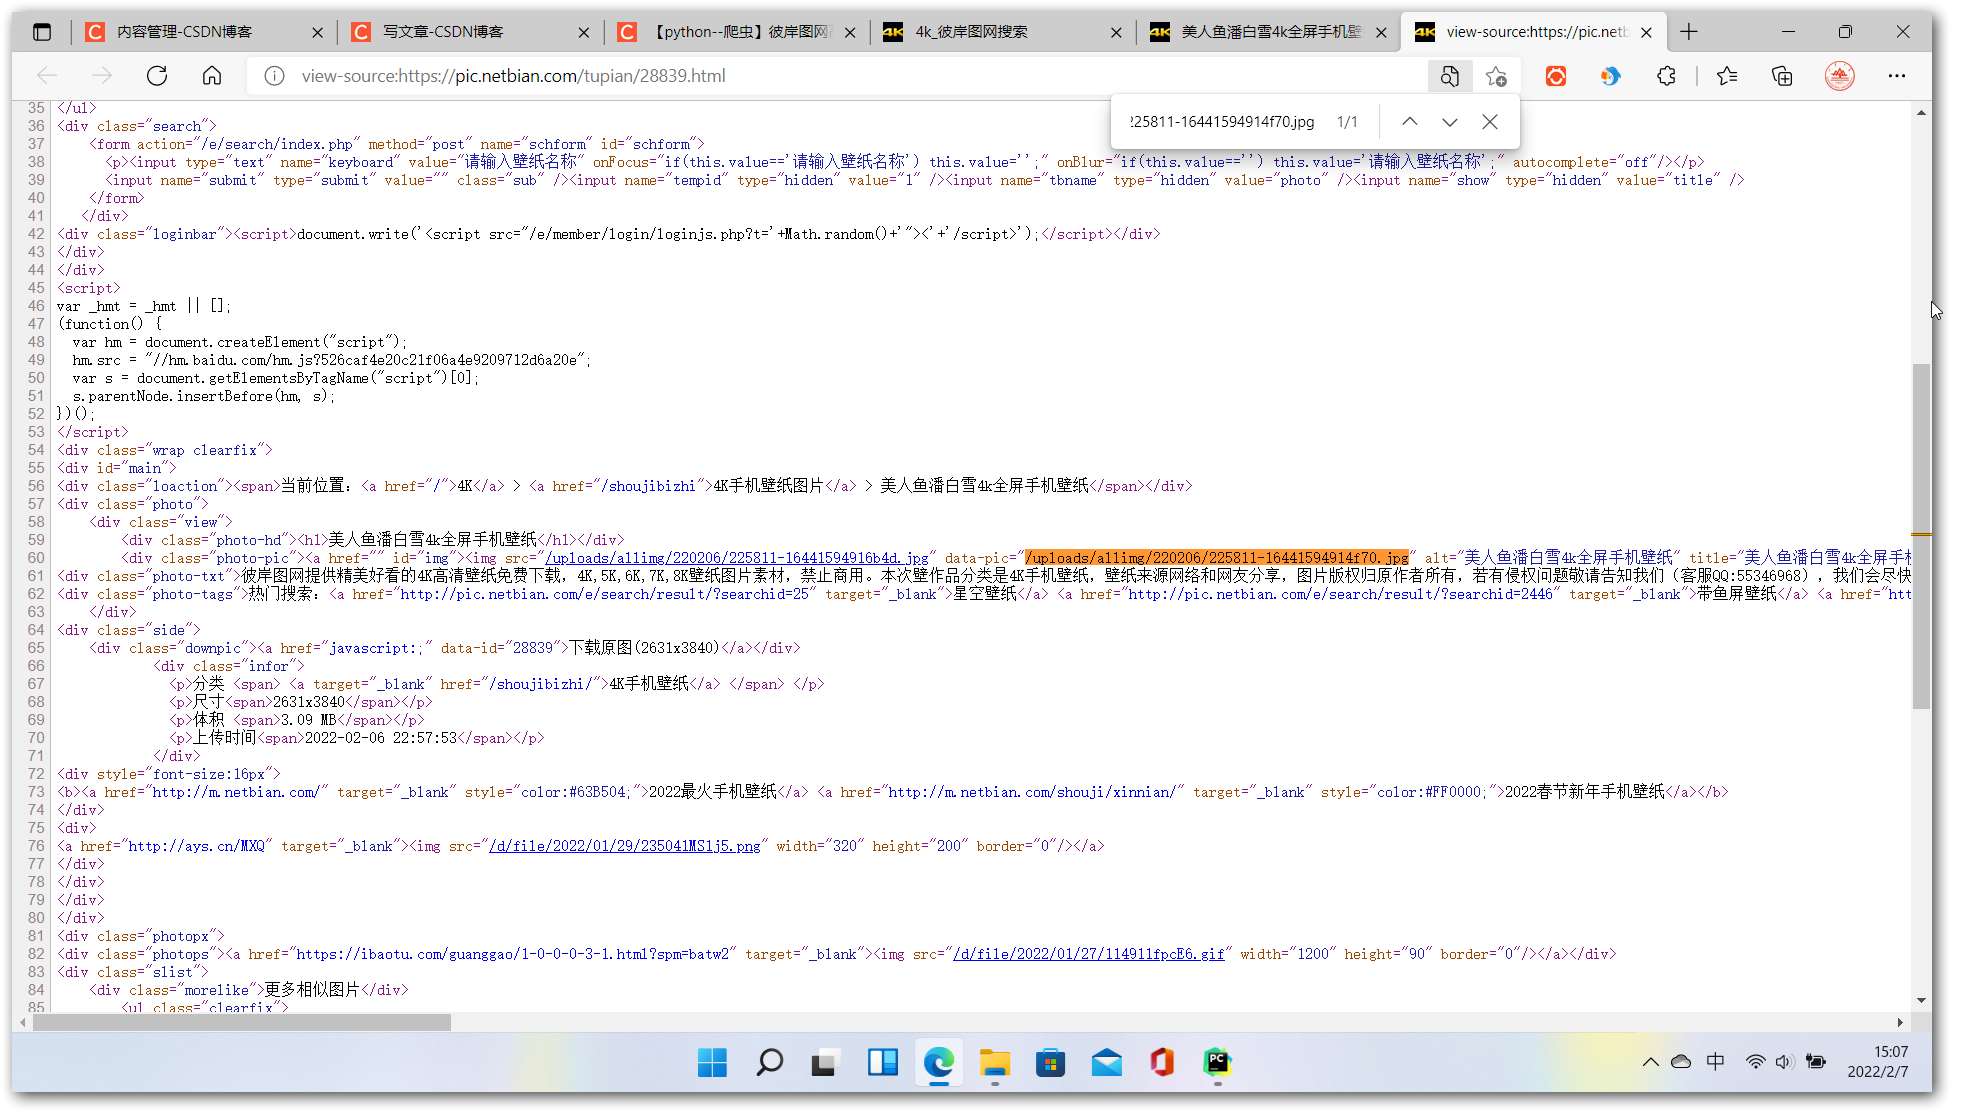Open the 114911fpcE6.gif file link
The image size is (1963, 1112).
tap(1089, 954)
